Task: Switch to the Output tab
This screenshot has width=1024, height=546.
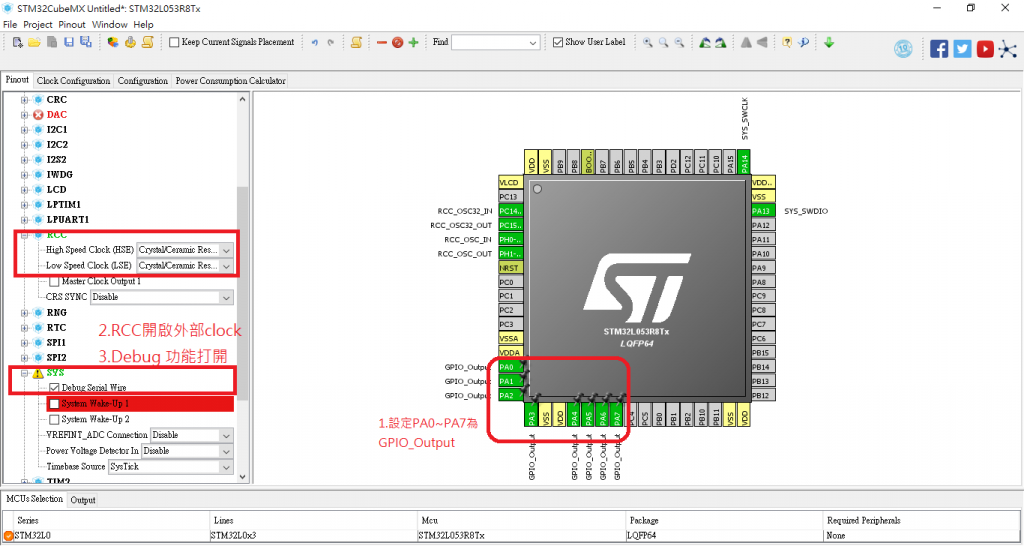Action: tap(83, 500)
